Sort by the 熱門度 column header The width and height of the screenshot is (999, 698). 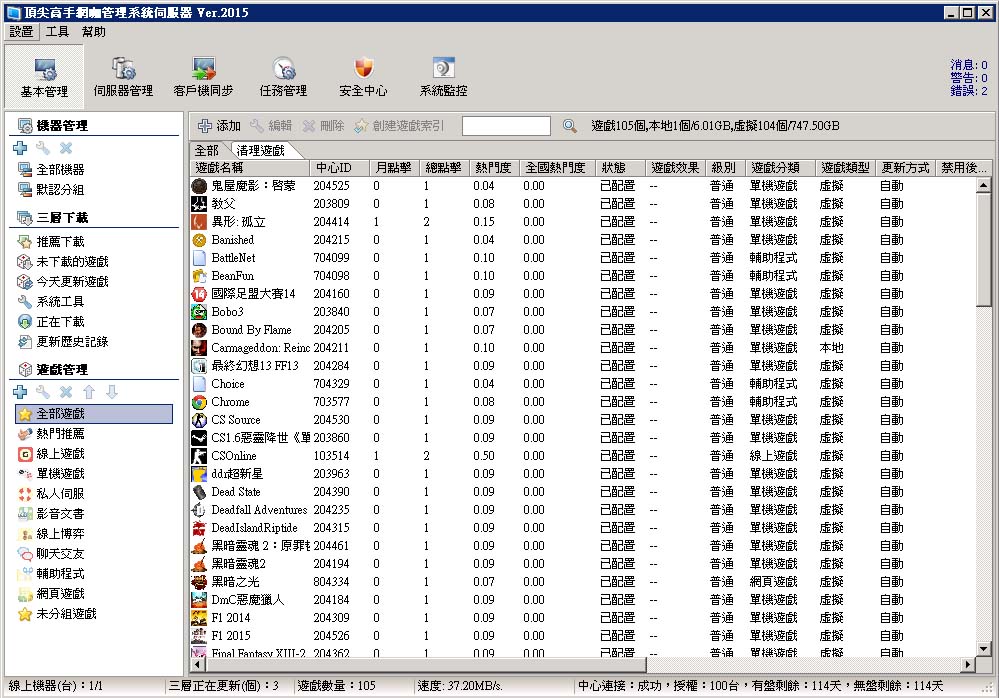[494, 168]
